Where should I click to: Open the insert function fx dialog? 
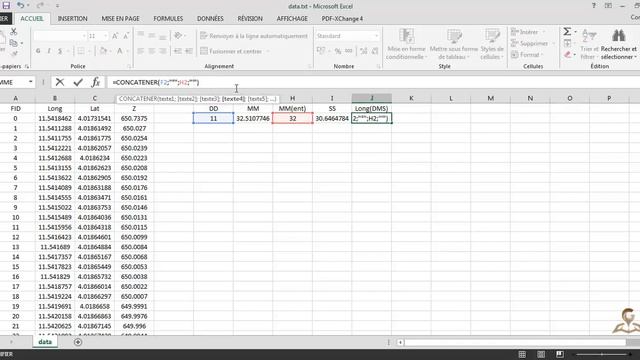[96, 82]
